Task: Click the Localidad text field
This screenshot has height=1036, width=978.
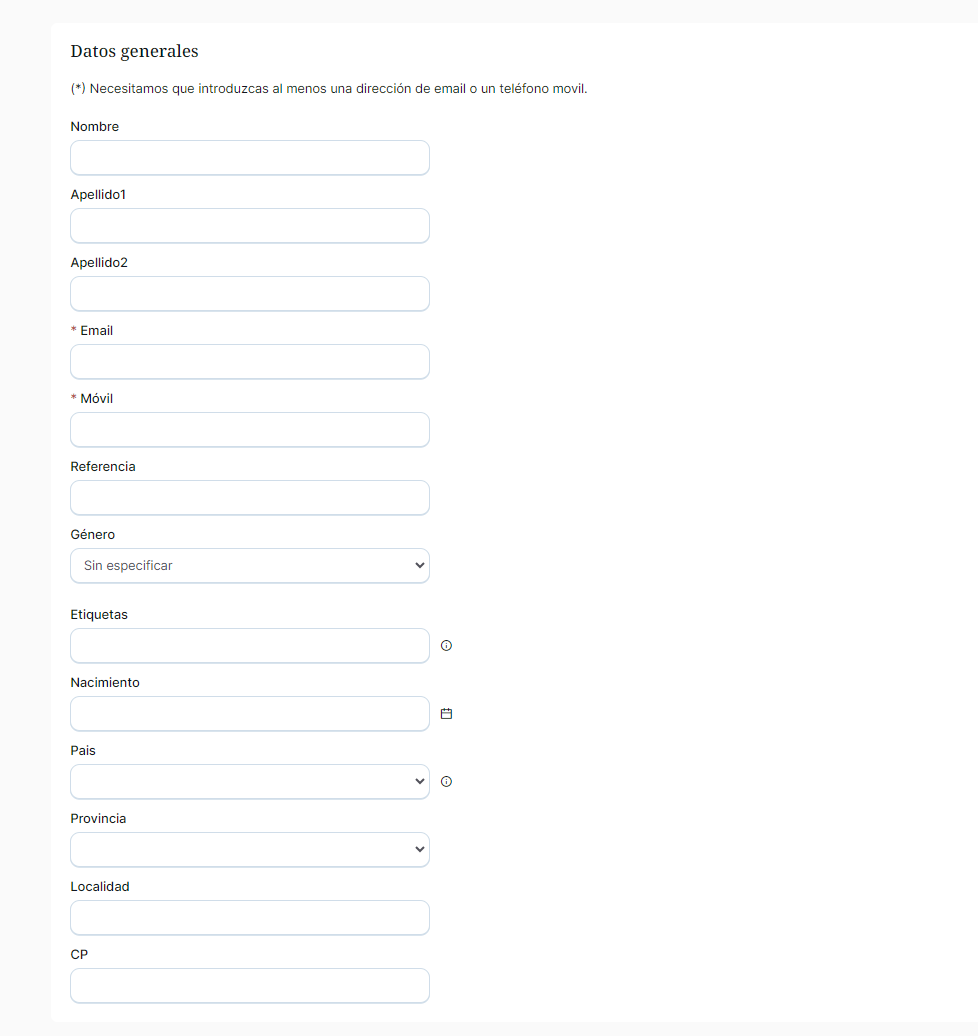Action: (249, 918)
